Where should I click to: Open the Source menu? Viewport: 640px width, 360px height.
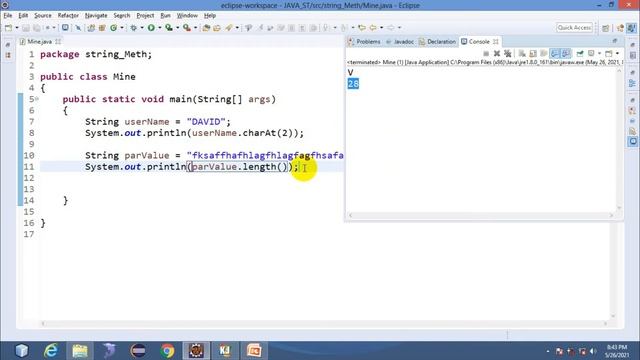pos(43,16)
